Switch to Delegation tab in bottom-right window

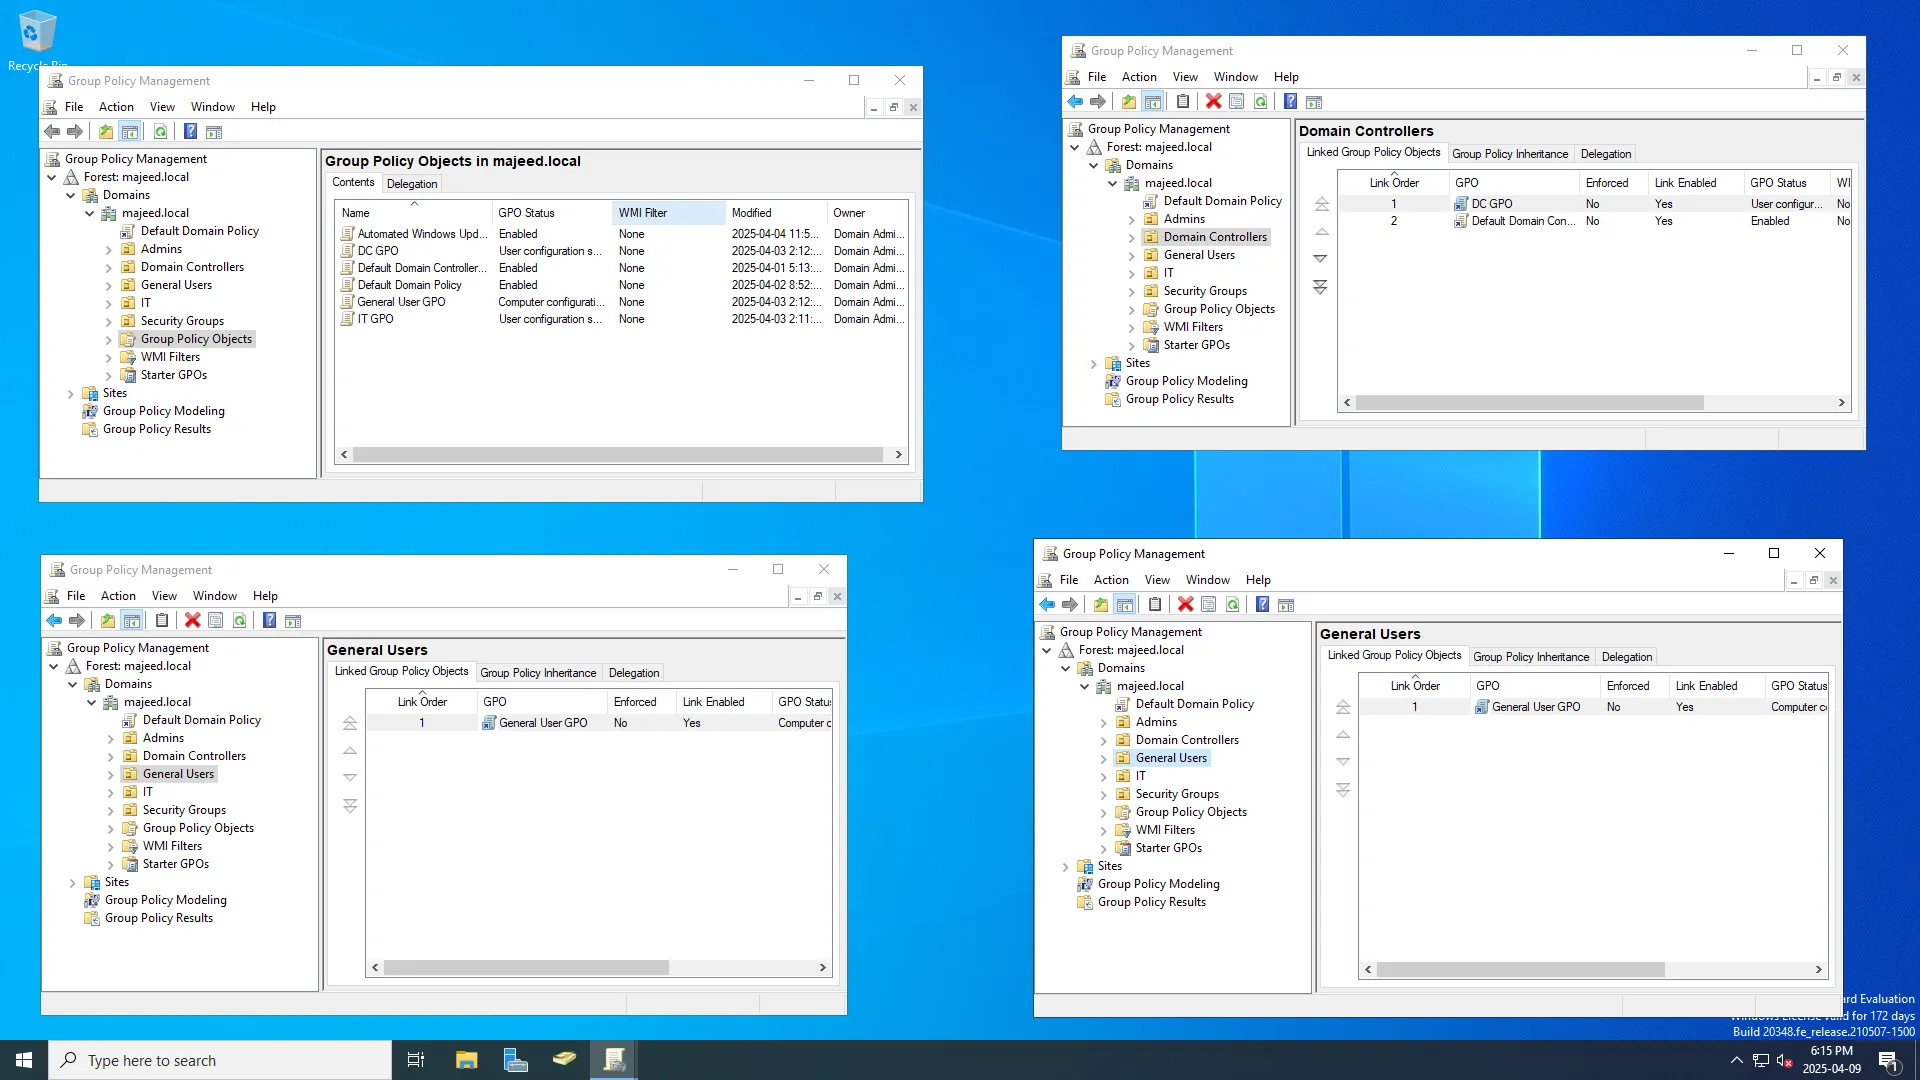point(1627,657)
